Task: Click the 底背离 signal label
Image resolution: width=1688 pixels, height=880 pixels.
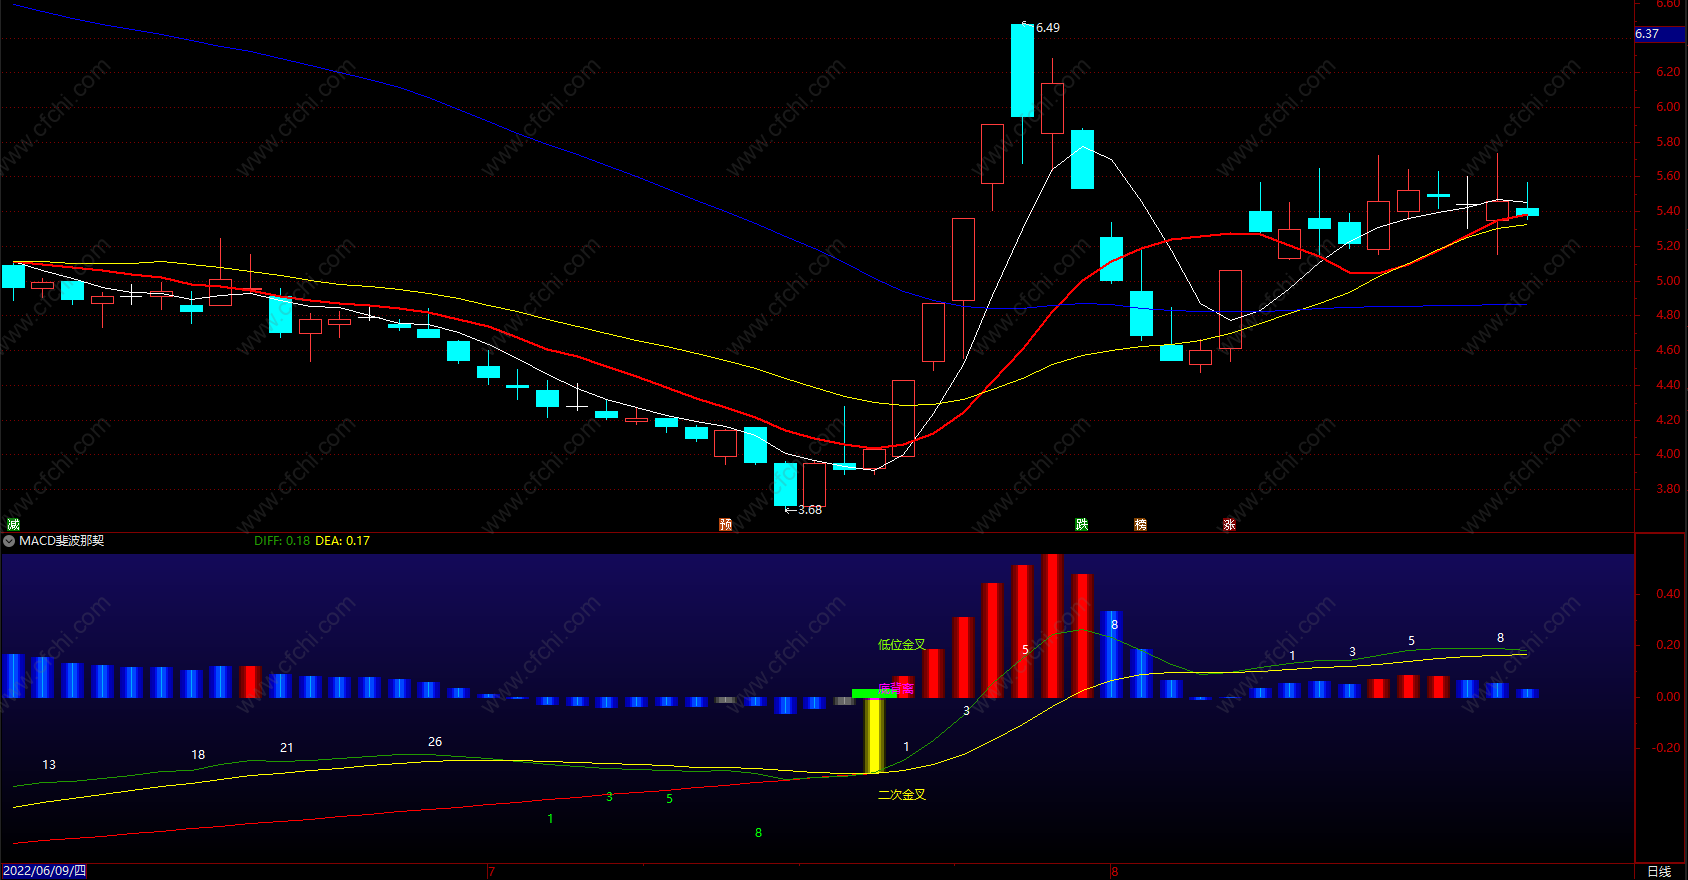Action: 896,689
